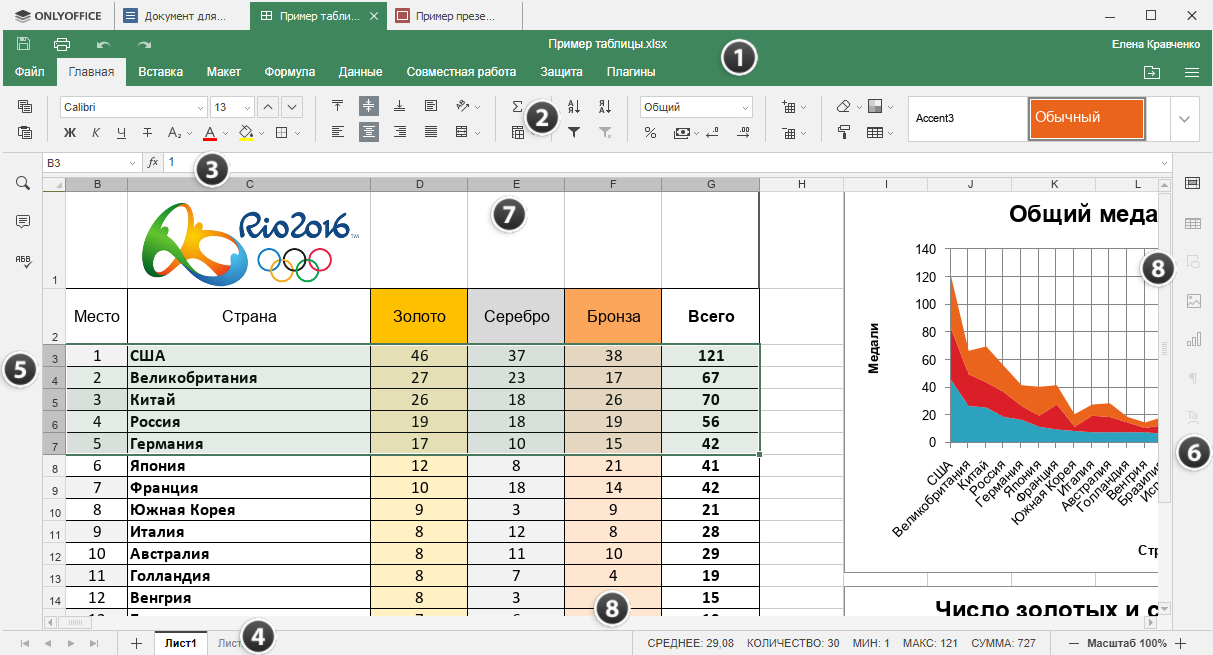
Task: Open image settings in the right sidebar
Action: pyautogui.click(x=1192, y=300)
